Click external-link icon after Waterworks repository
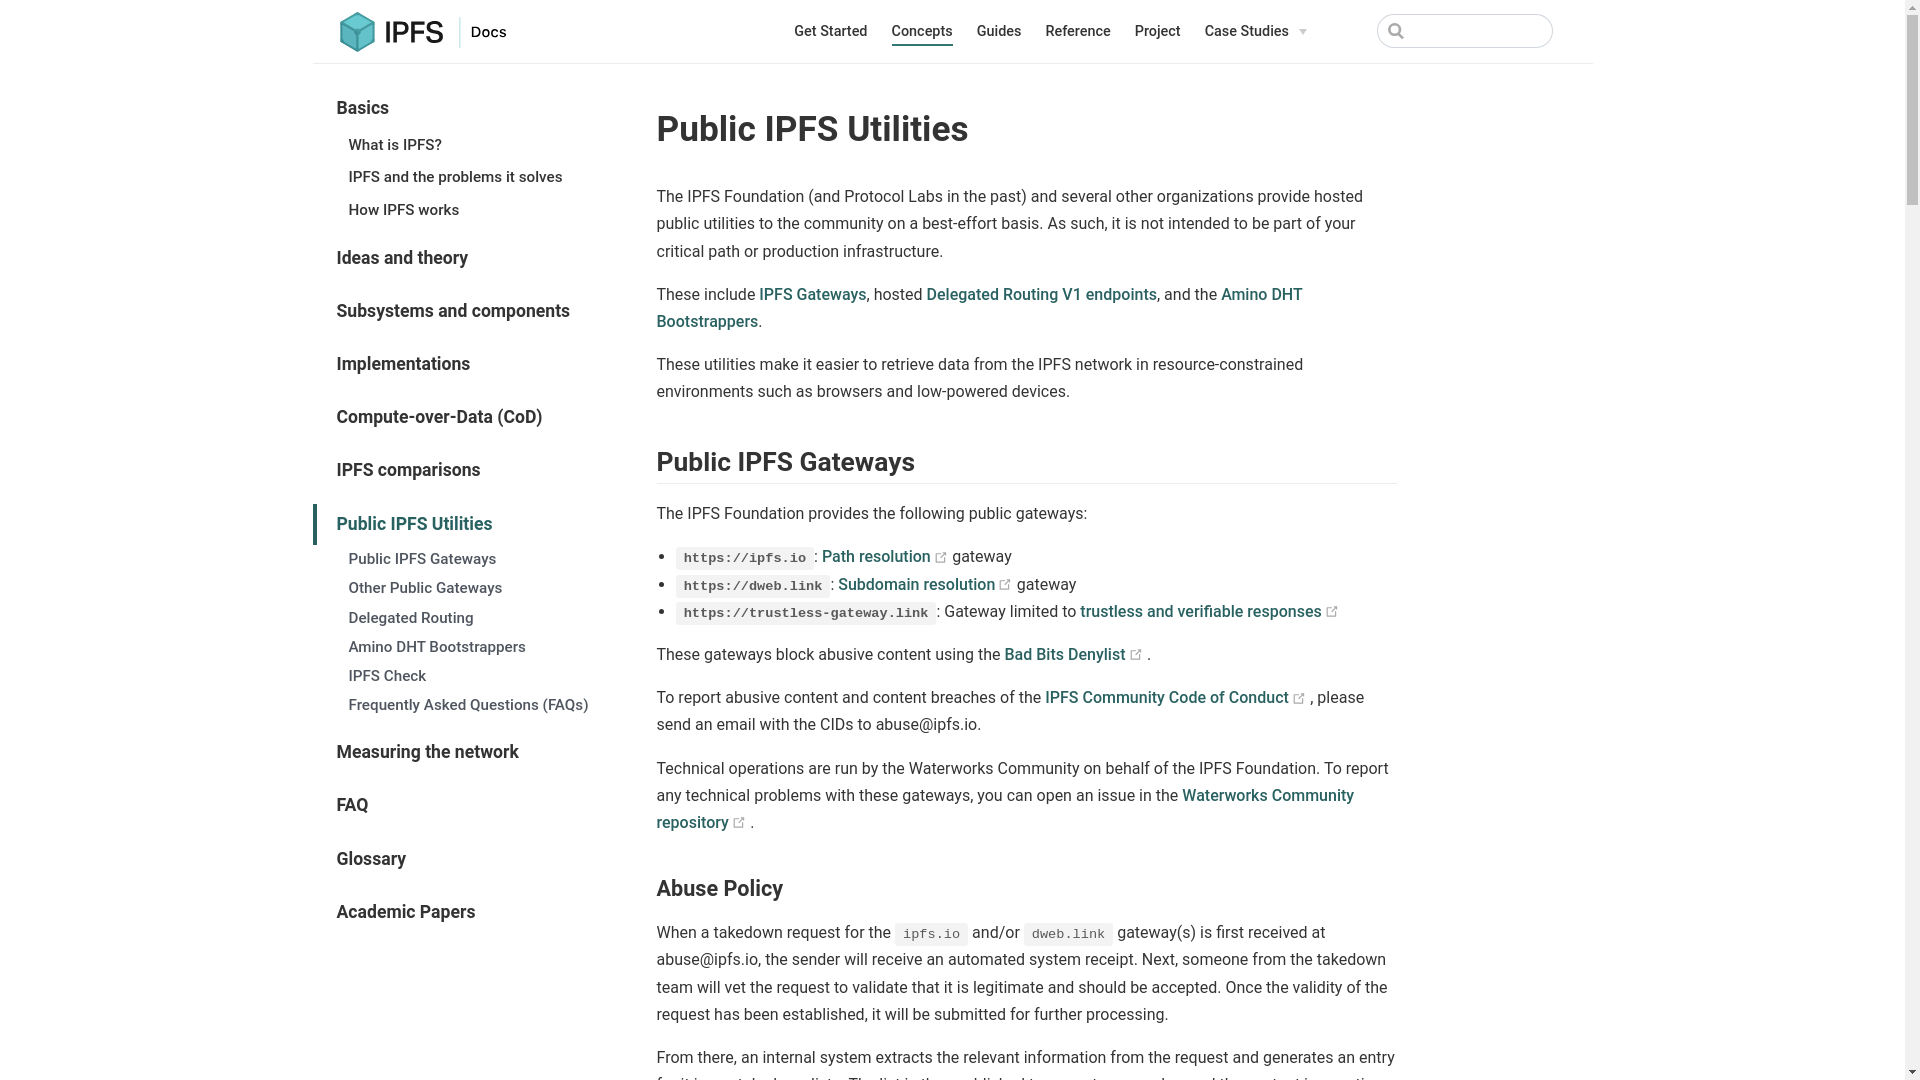The width and height of the screenshot is (1920, 1080). click(x=739, y=823)
